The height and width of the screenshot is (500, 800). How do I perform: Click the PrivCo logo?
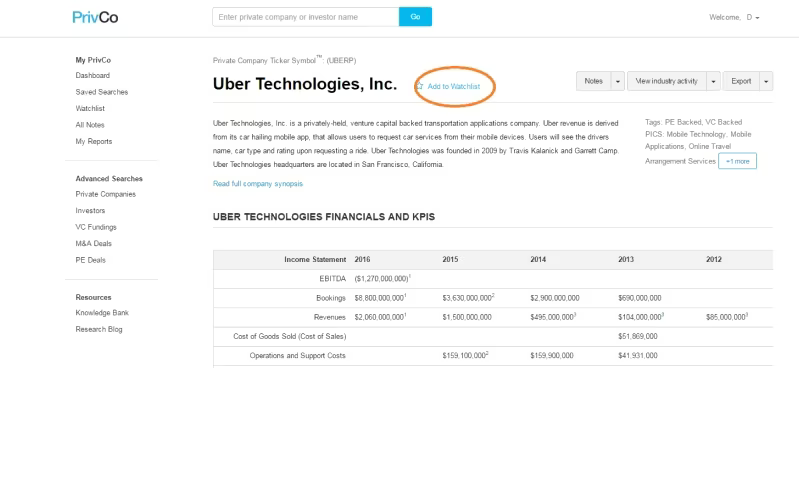point(95,17)
